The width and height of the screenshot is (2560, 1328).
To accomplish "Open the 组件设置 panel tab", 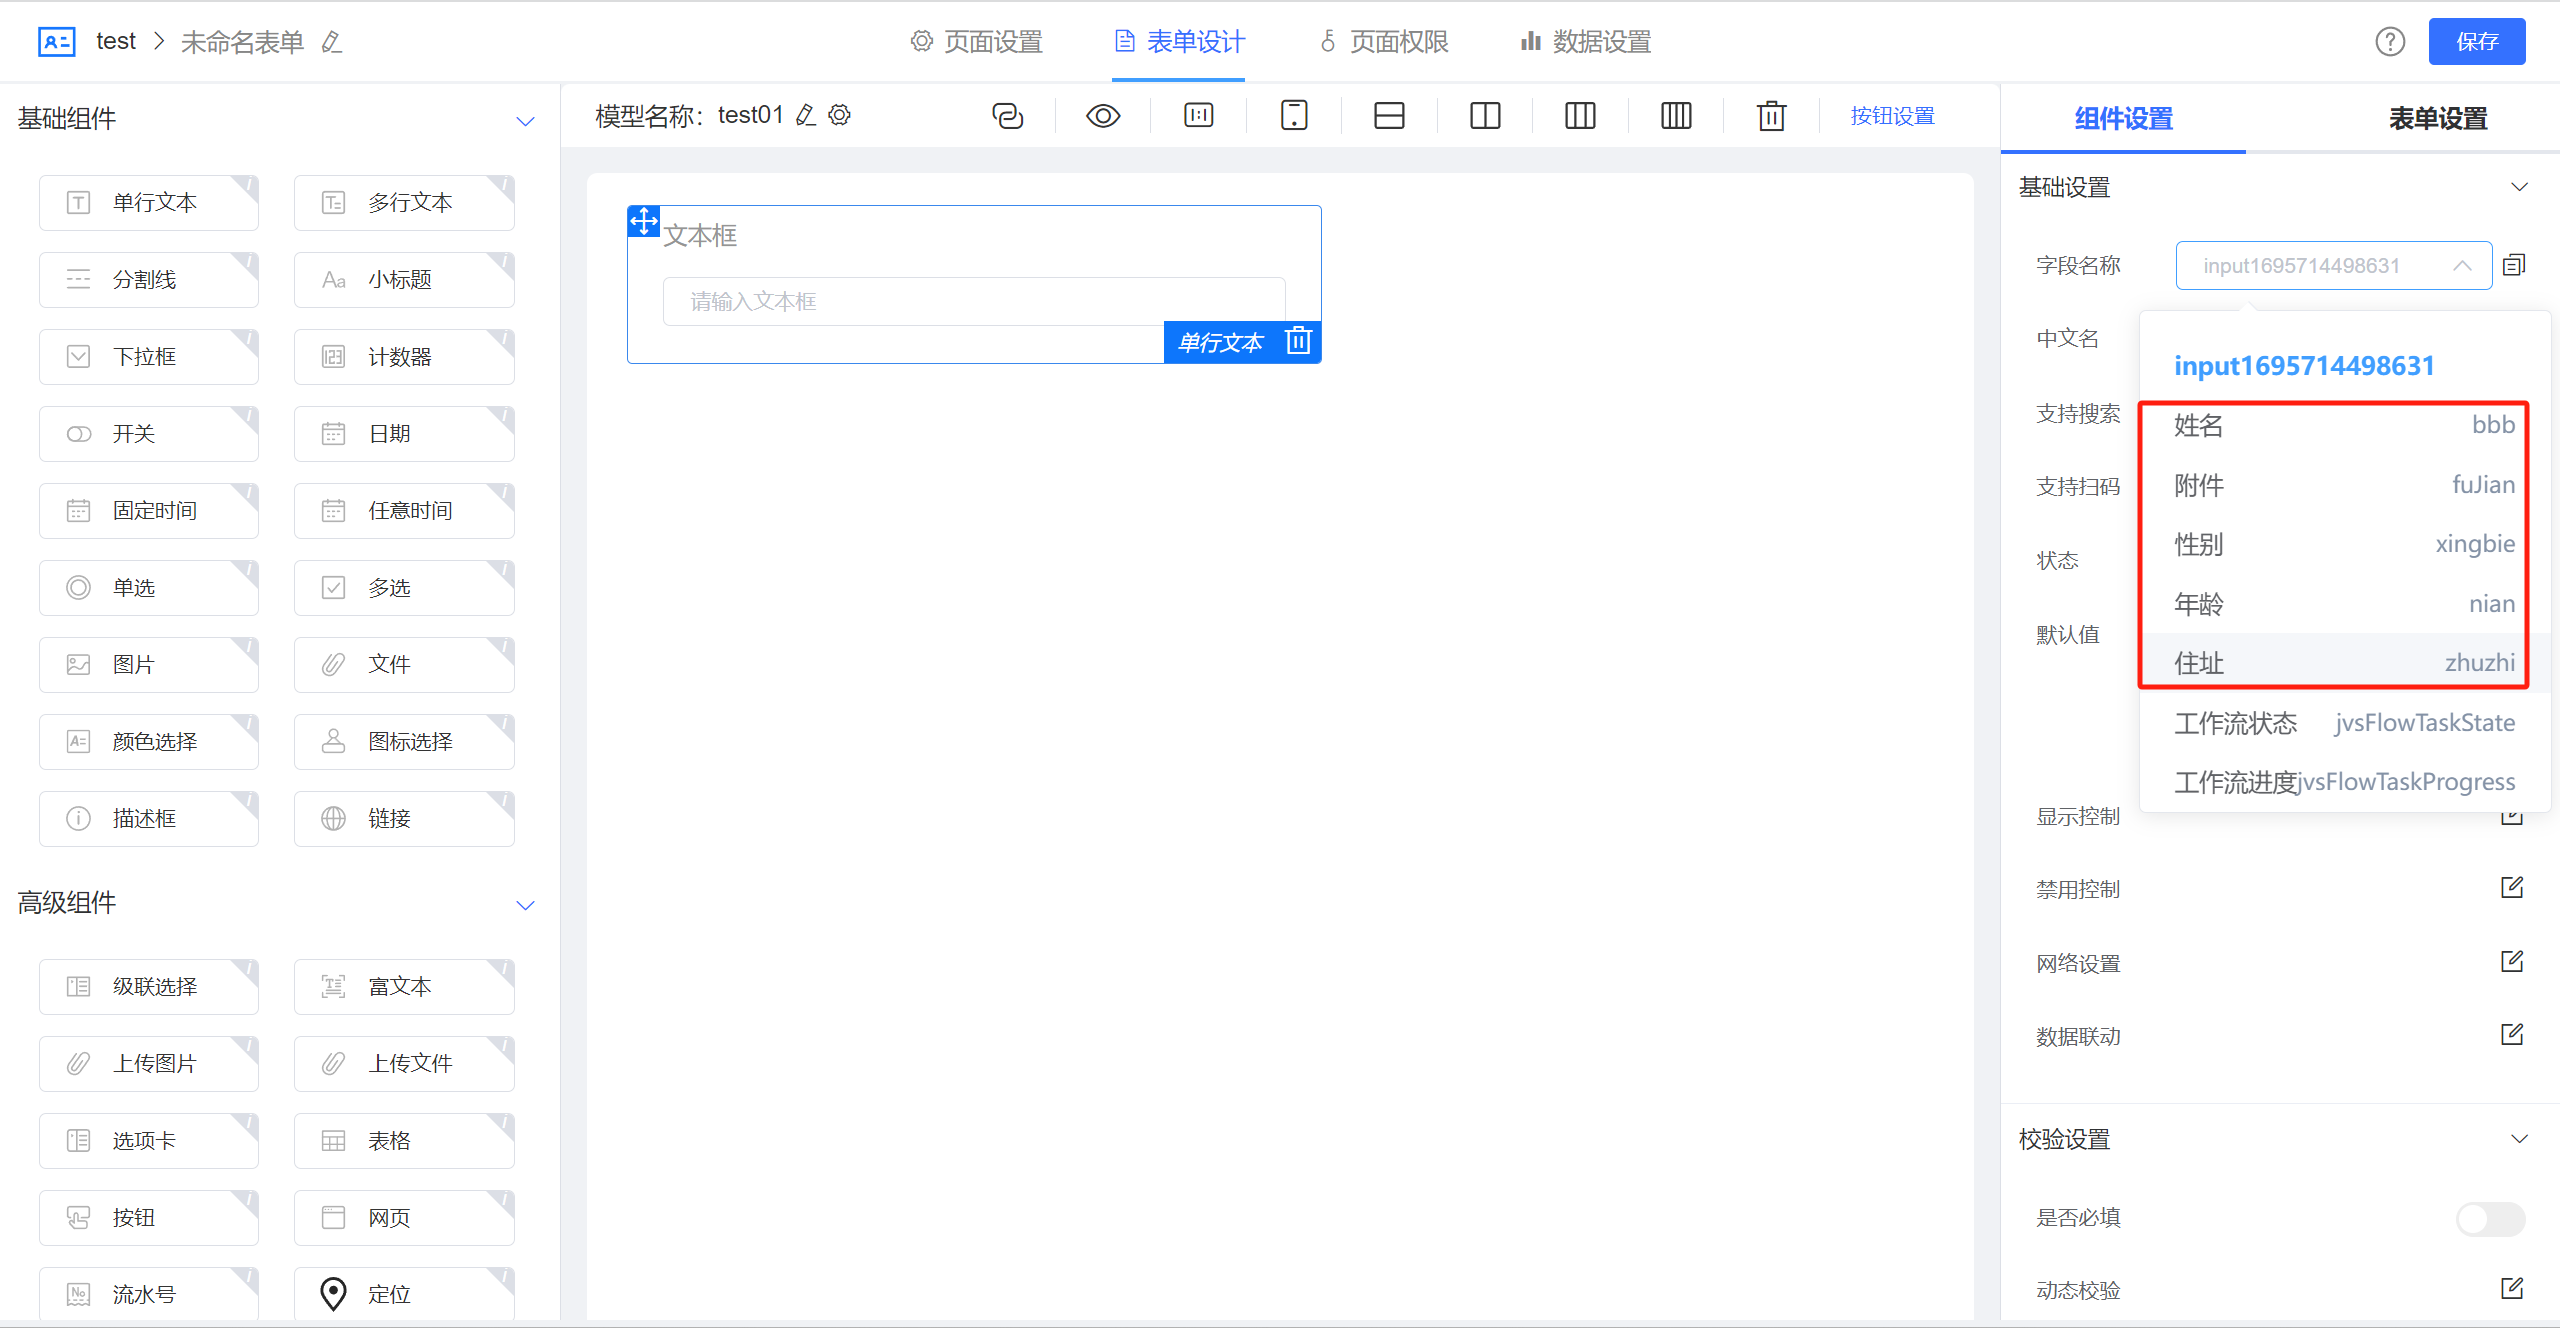I will (2123, 118).
